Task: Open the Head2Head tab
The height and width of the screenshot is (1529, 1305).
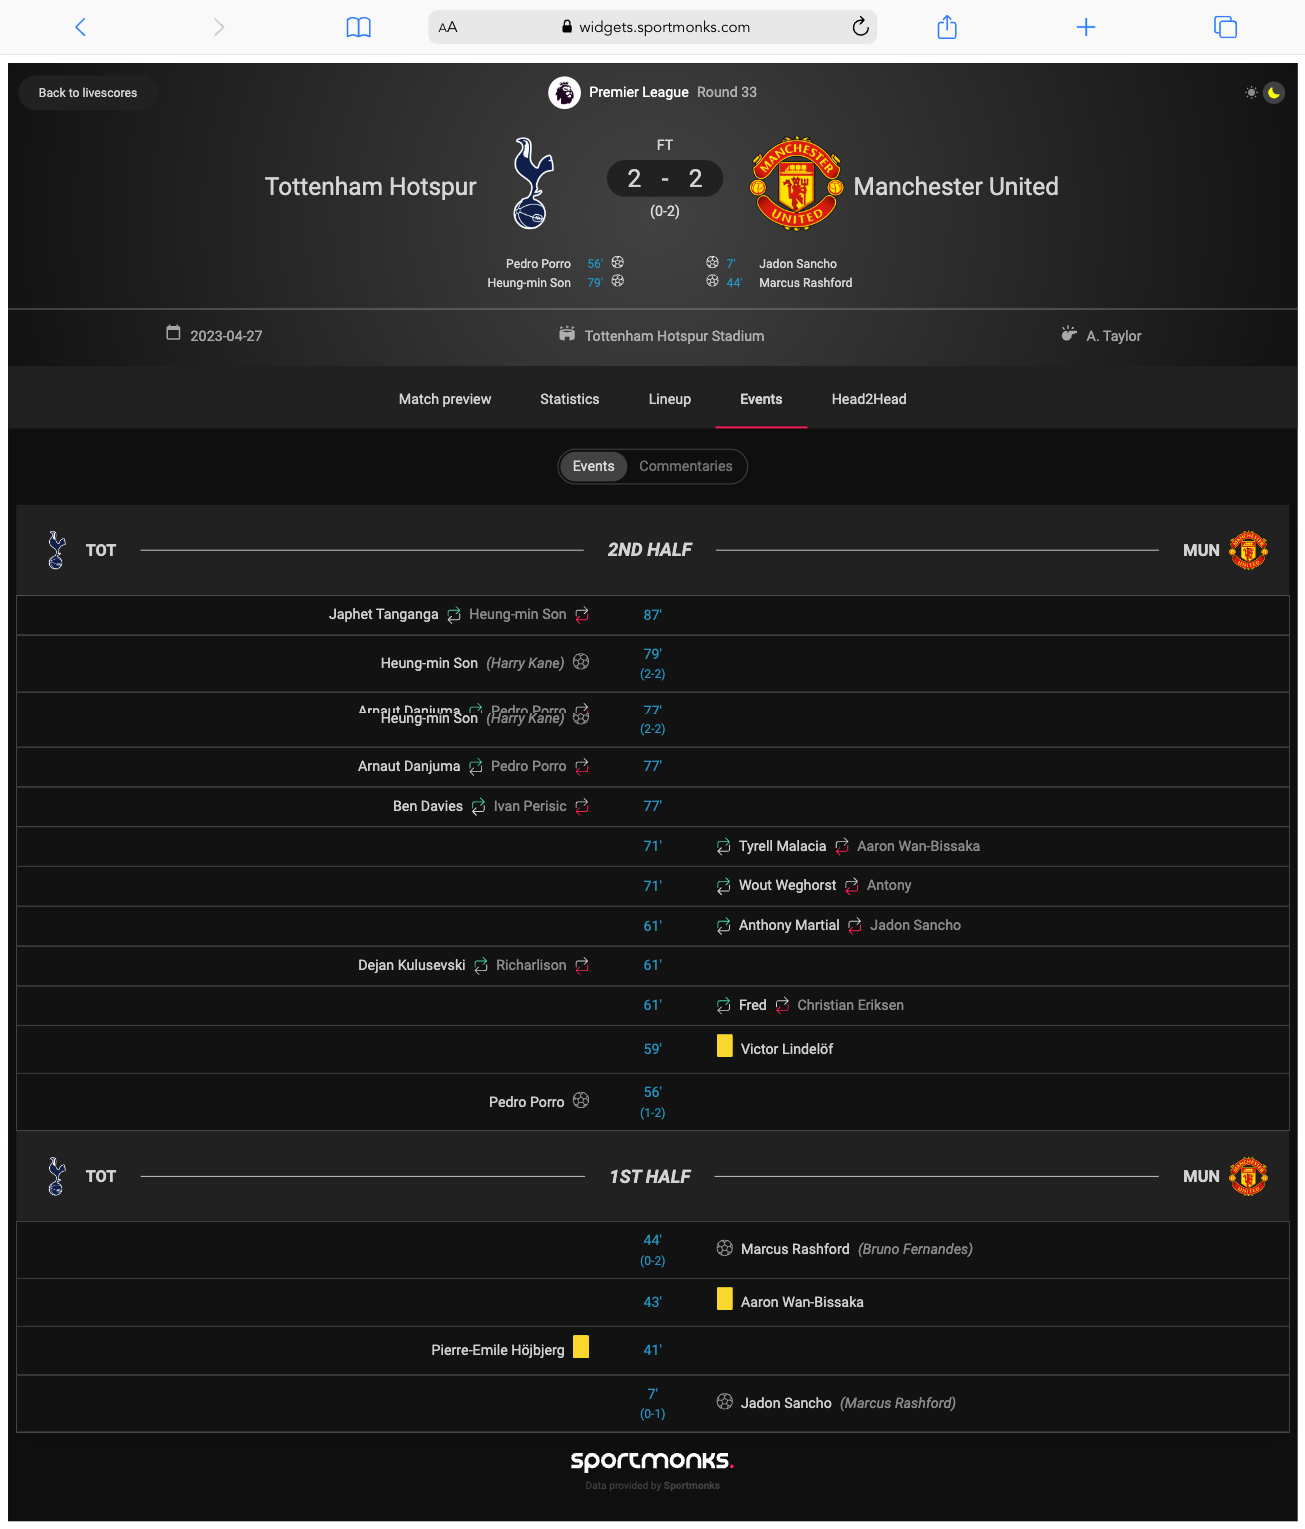Action: (869, 399)
